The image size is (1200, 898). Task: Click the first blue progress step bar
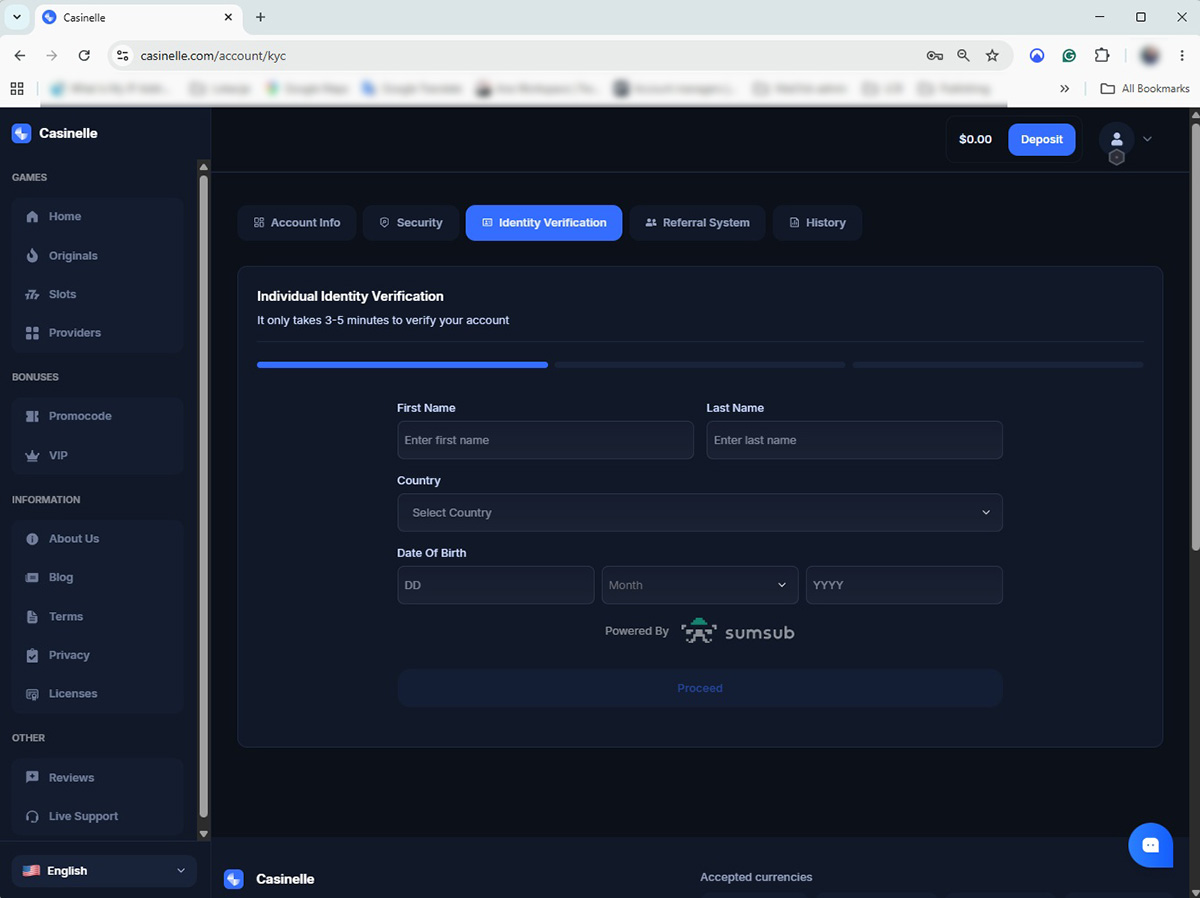pyautogui.click(x=402, y=365)
